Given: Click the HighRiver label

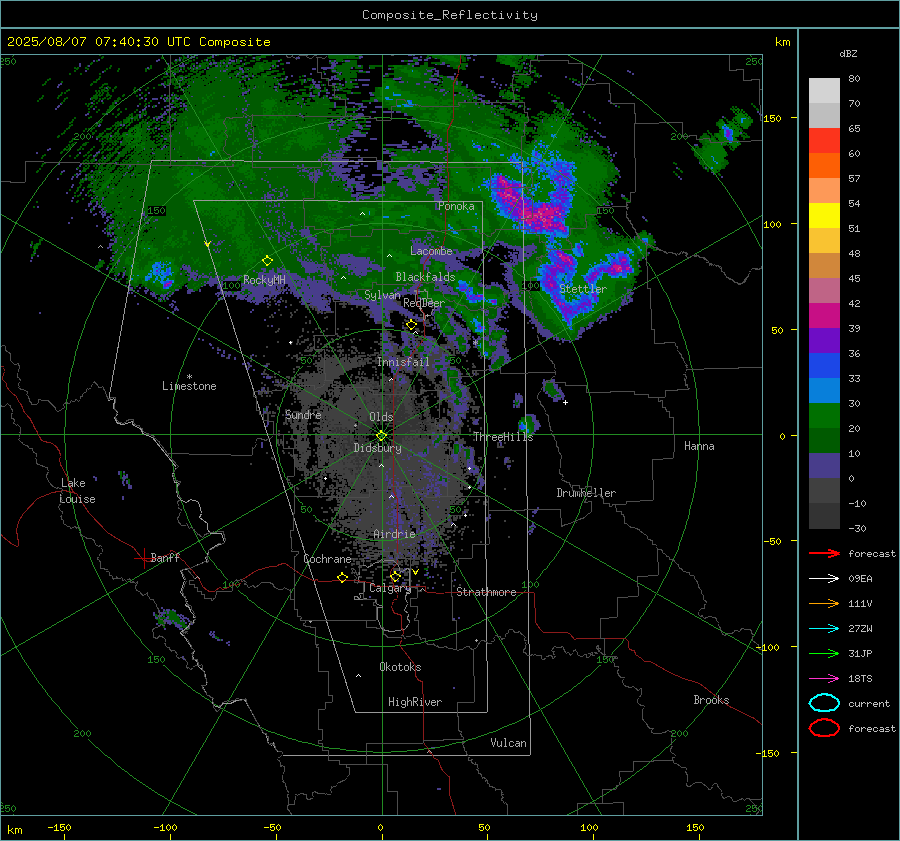Looking at the screenshot, I should tap(415, 702).
